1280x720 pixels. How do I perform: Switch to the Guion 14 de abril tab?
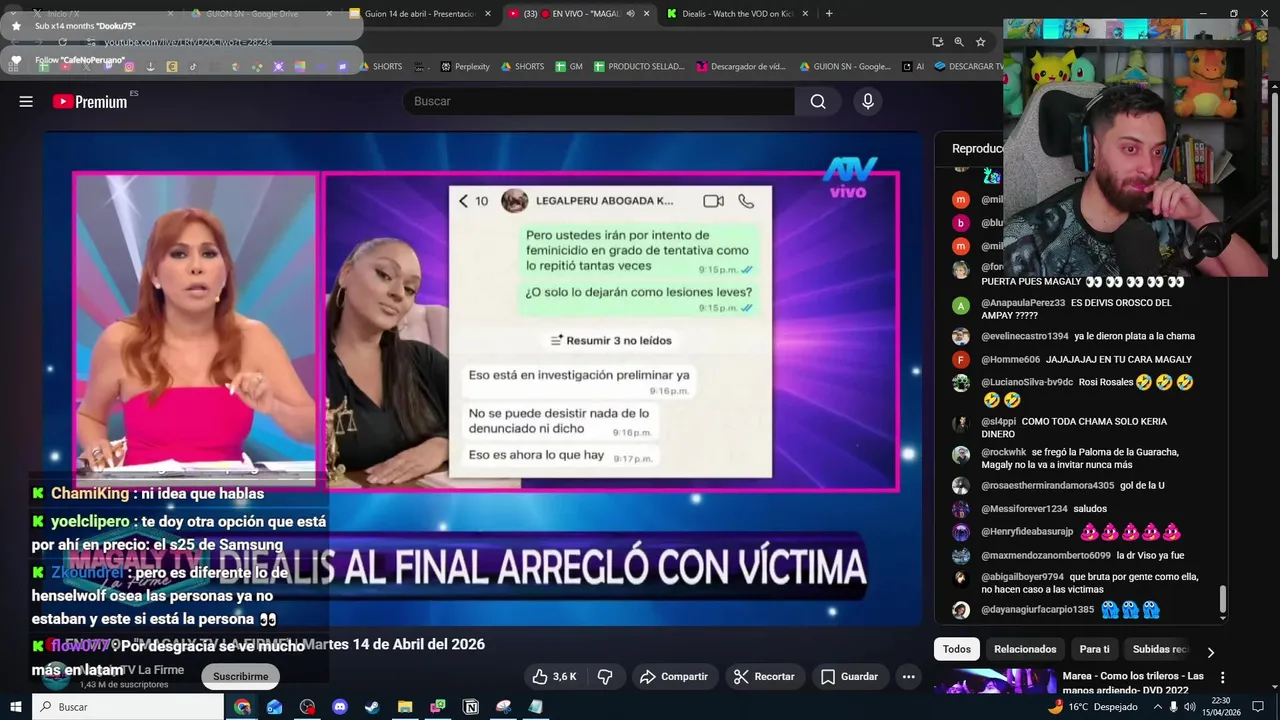coord(420,13)
